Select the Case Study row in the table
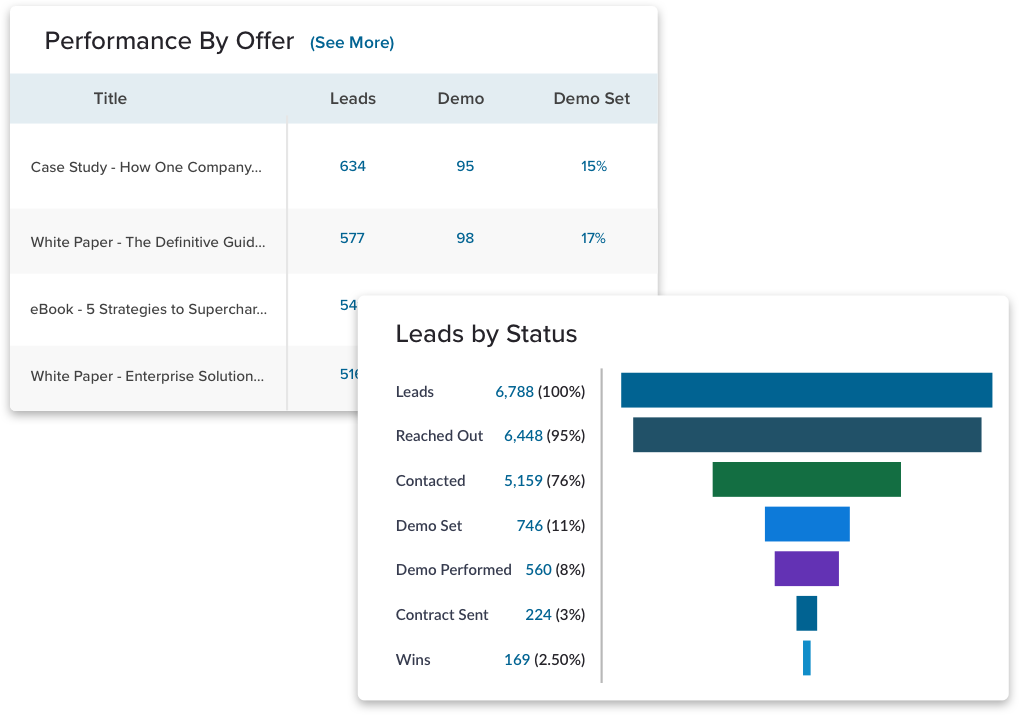 click(x=147, y=166)
